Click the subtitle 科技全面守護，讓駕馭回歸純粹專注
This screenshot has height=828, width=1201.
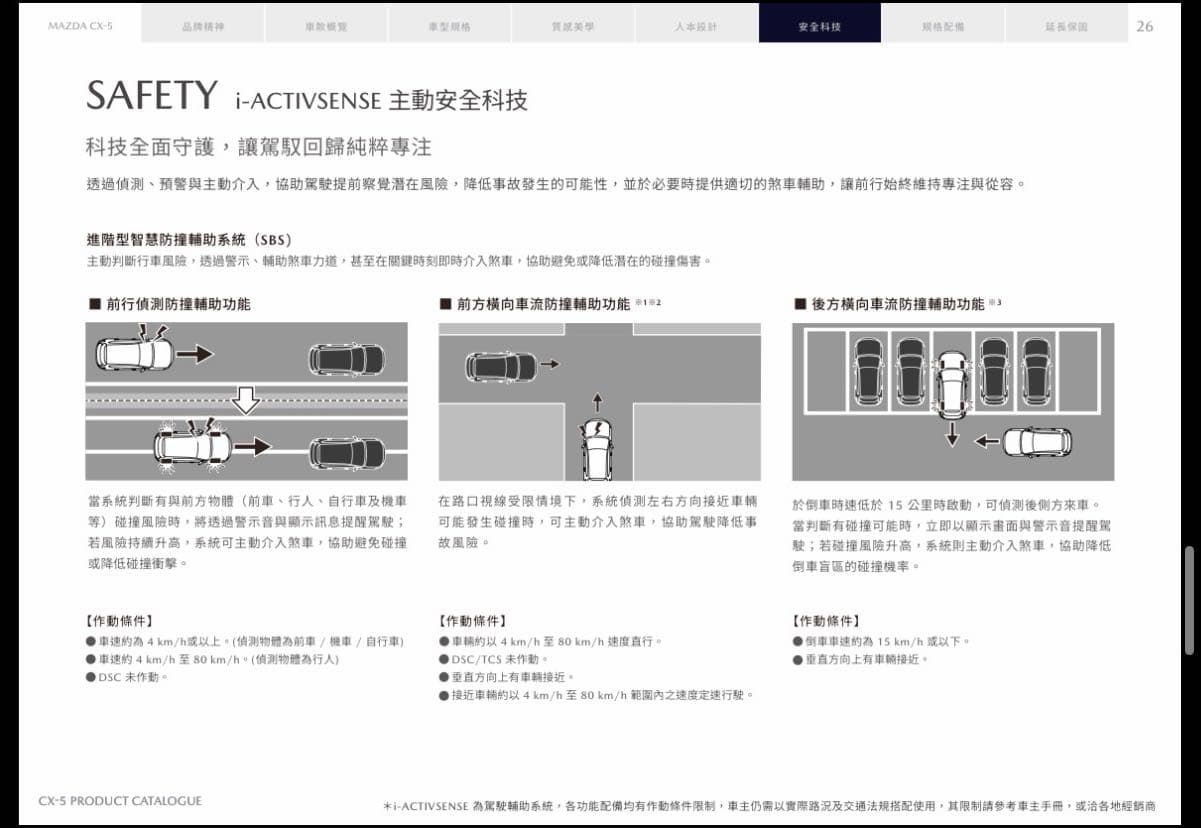point(258,147)
